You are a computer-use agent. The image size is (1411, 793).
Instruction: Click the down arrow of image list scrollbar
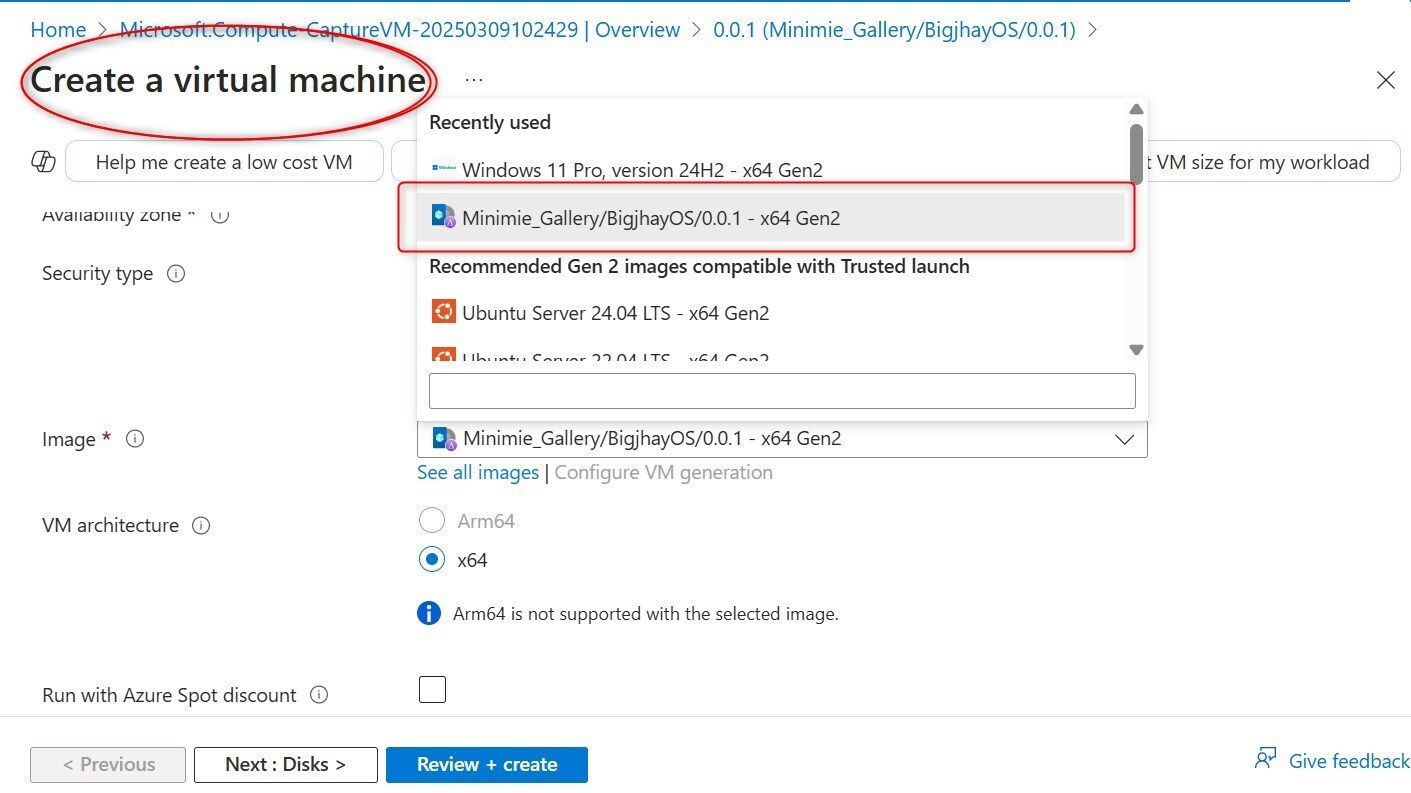coord(1136,350)
